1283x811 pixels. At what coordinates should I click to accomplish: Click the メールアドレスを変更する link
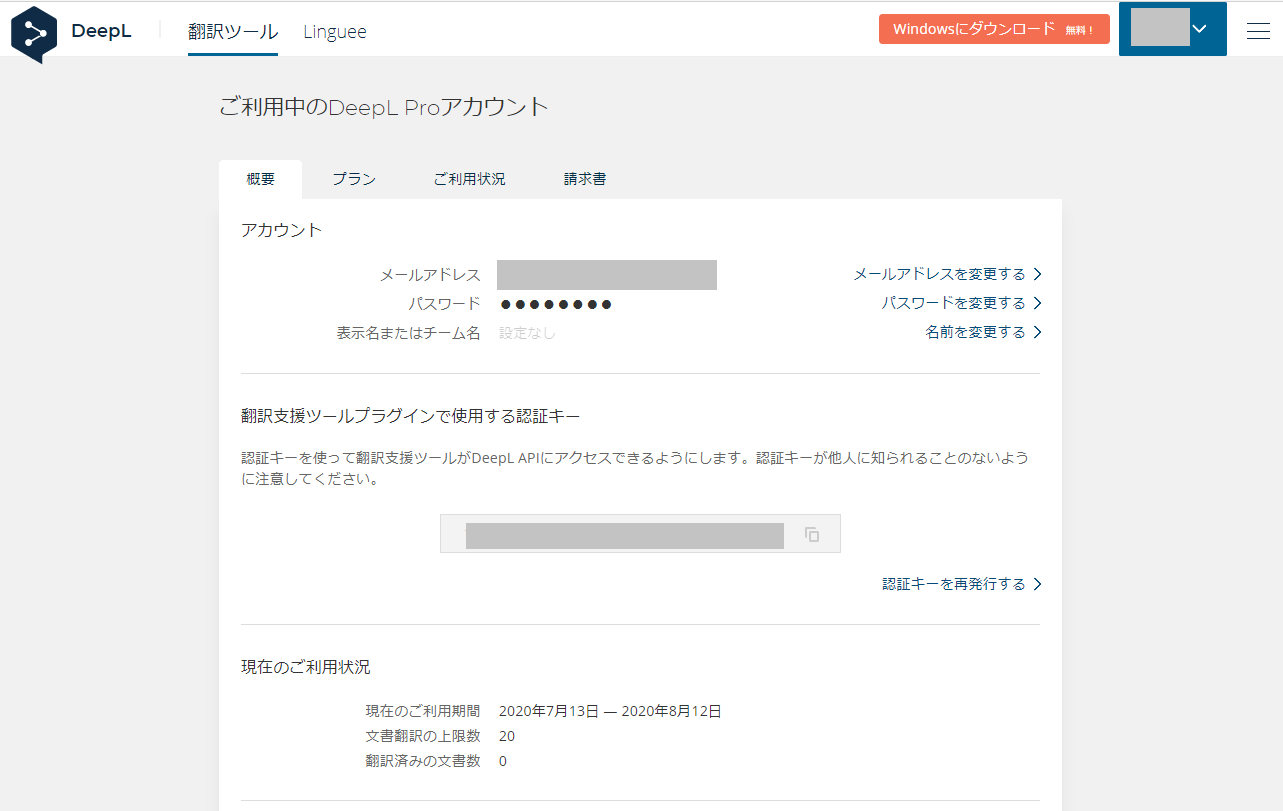pos(940,273)
